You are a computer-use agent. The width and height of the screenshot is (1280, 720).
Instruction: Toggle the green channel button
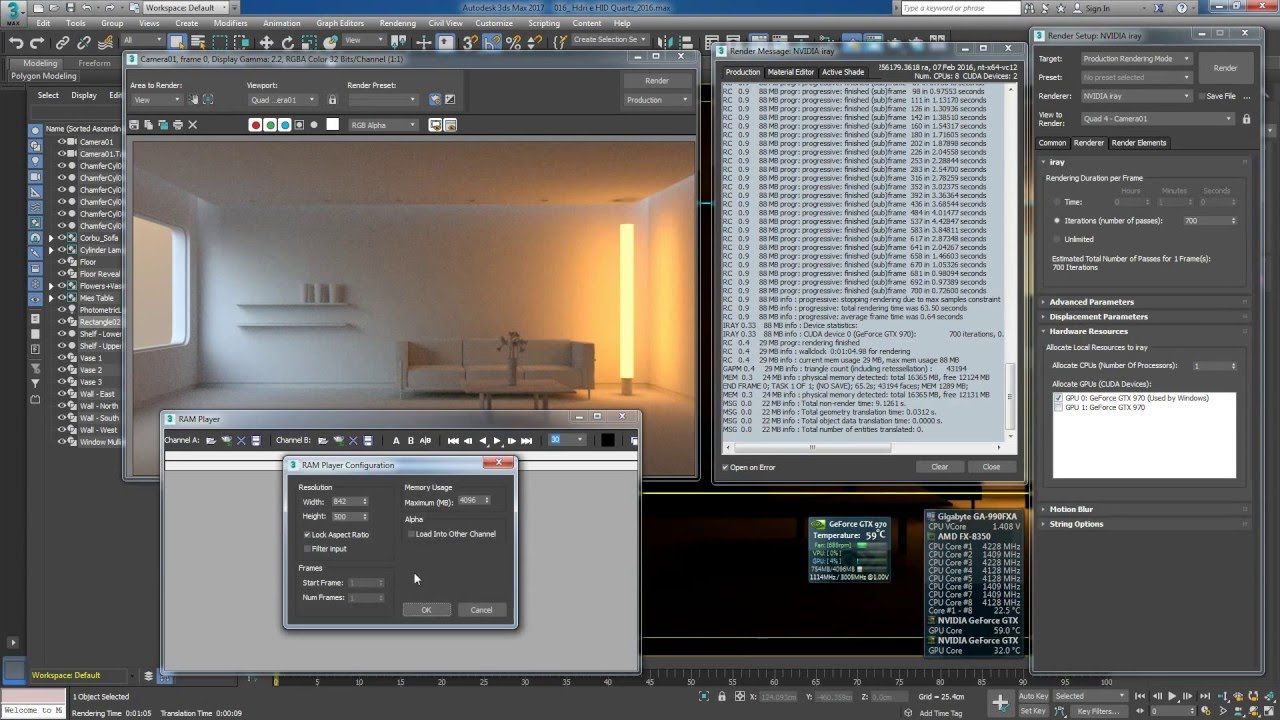point(270,125)
